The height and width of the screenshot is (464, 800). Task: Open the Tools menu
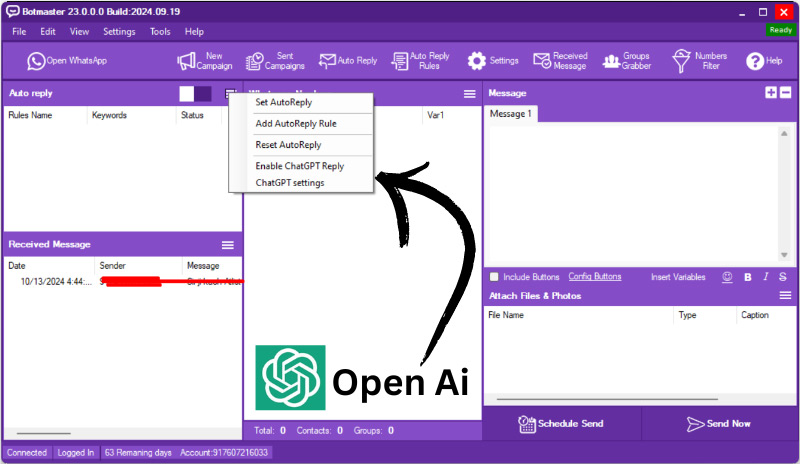[x=160, y=32]
